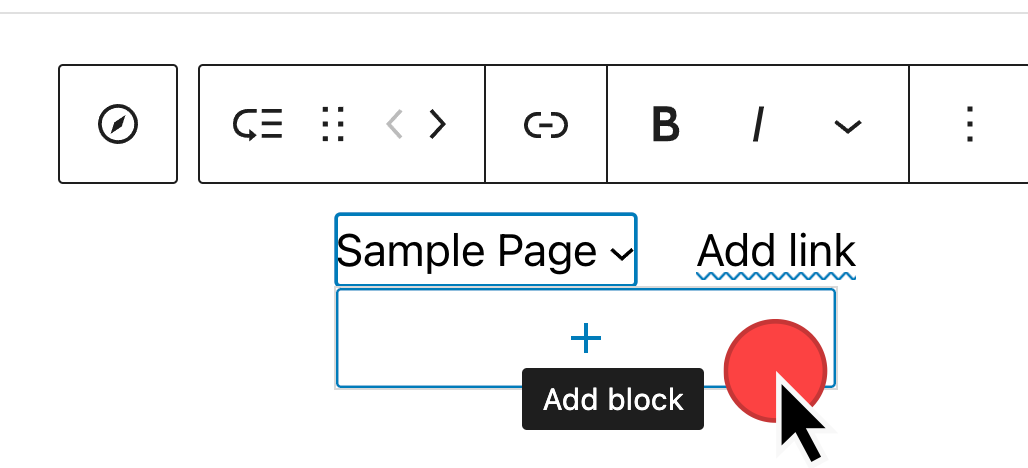
Task: Click the blank space right of Add link
Action: tap(940, 252)
